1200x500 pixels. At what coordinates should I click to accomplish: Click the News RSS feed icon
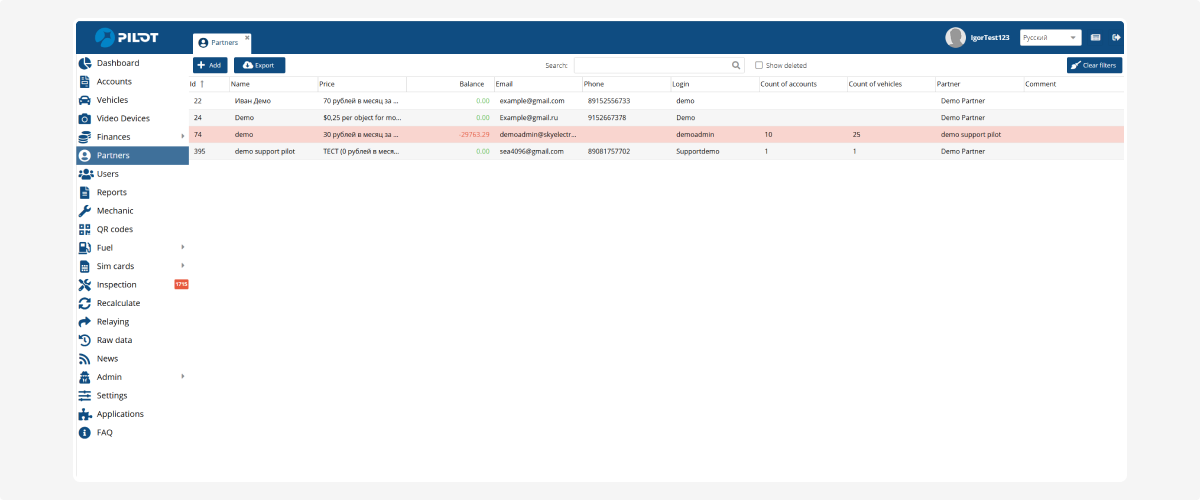tap(85, 359)
